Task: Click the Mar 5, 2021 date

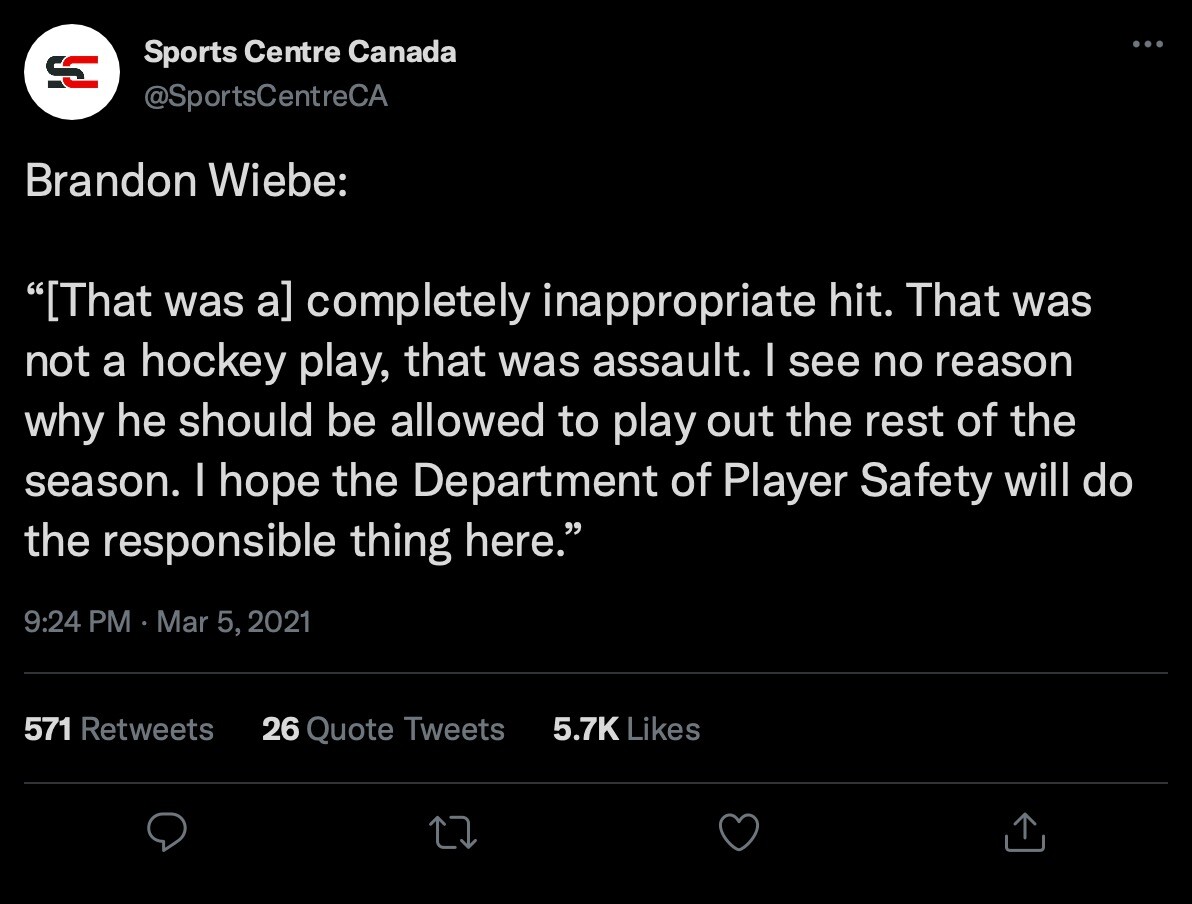Action: click(x=234, y=622)
